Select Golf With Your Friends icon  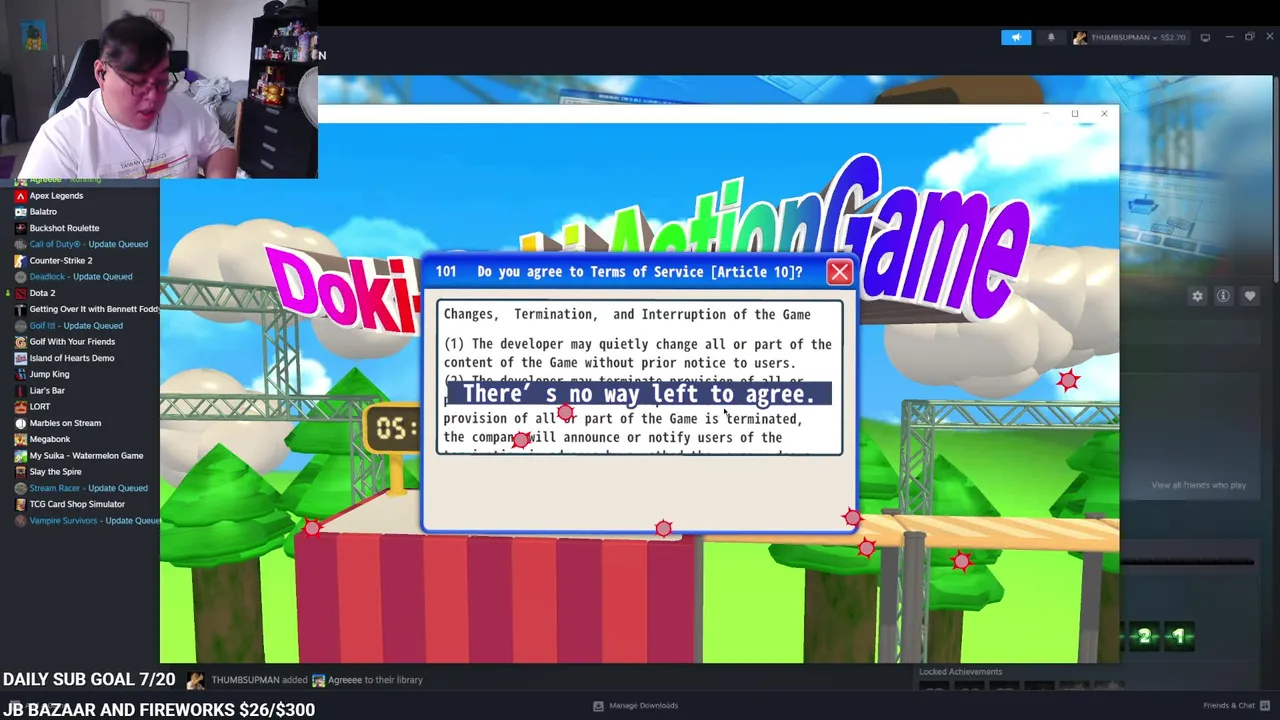[x=20, y=342]
